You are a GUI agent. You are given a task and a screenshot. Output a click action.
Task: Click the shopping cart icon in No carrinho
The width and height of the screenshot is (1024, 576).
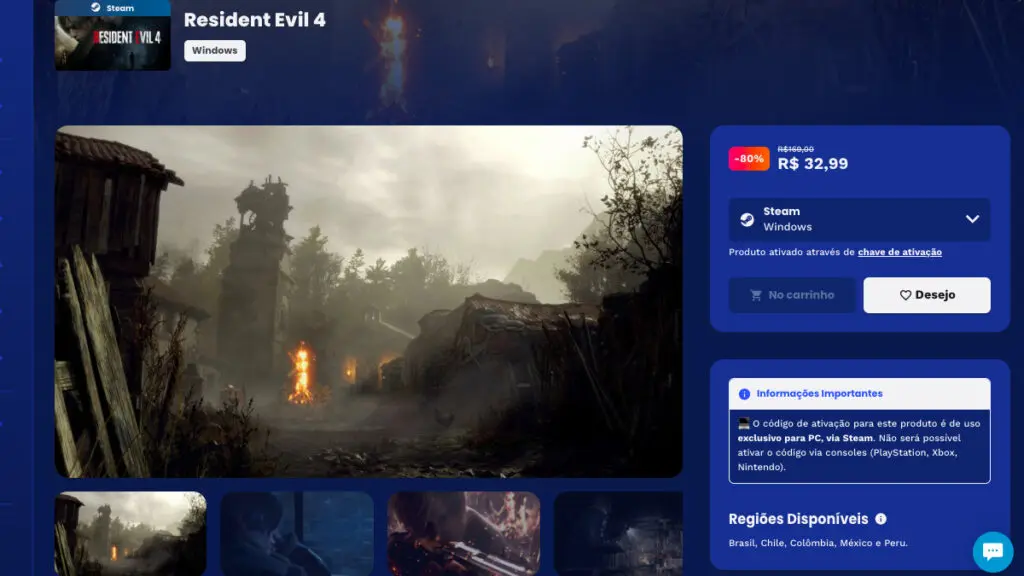(756, 295)
